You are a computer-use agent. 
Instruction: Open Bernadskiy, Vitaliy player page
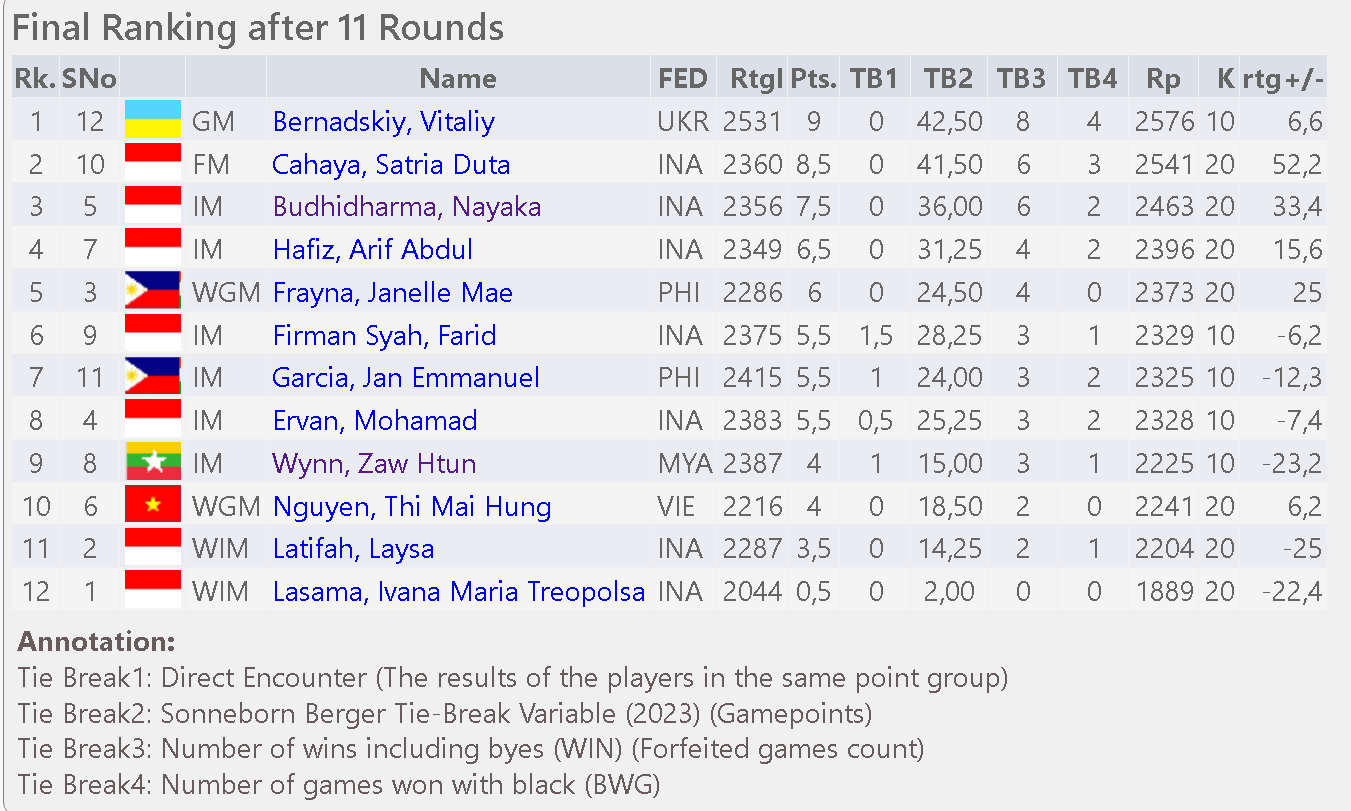384,122
